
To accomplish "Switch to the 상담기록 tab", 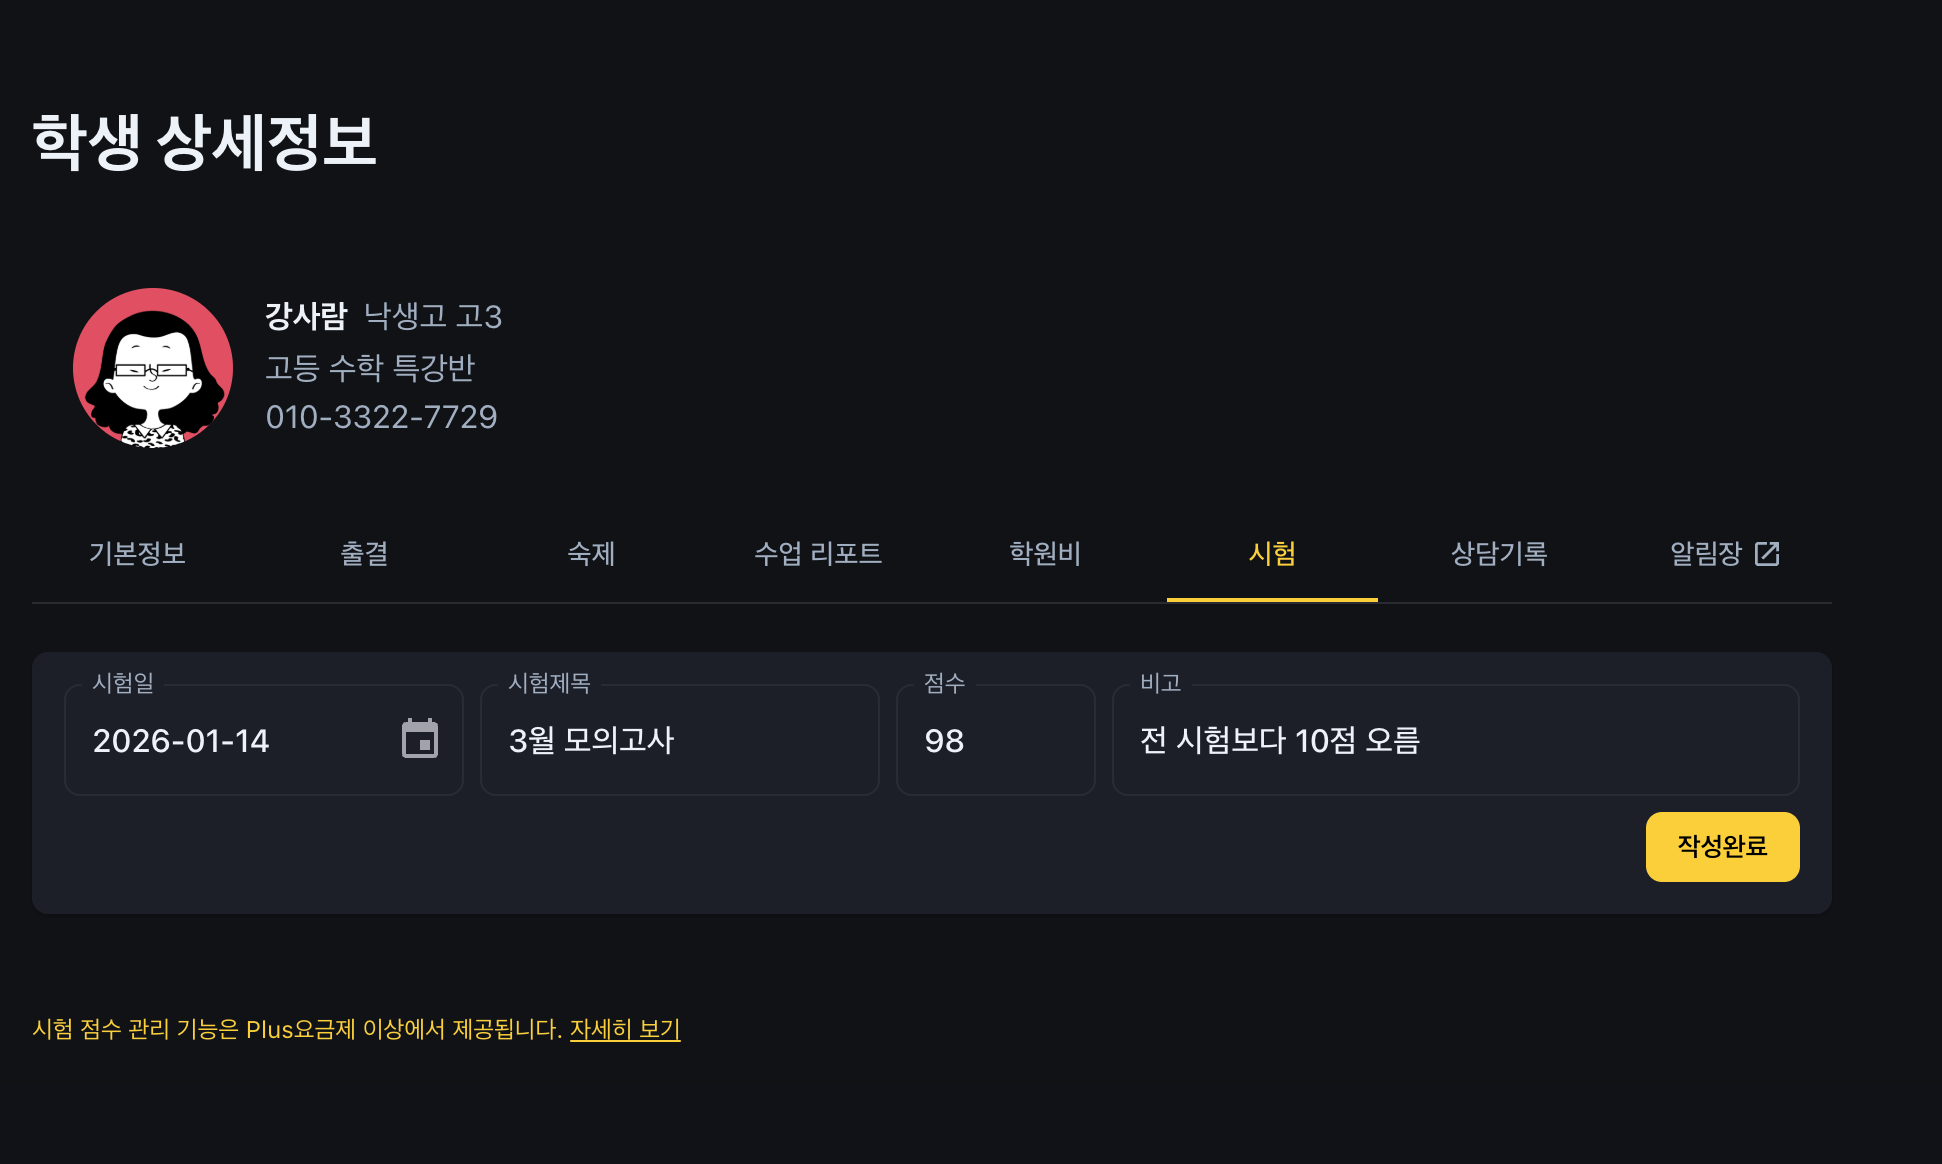I will click(1499, 554).
